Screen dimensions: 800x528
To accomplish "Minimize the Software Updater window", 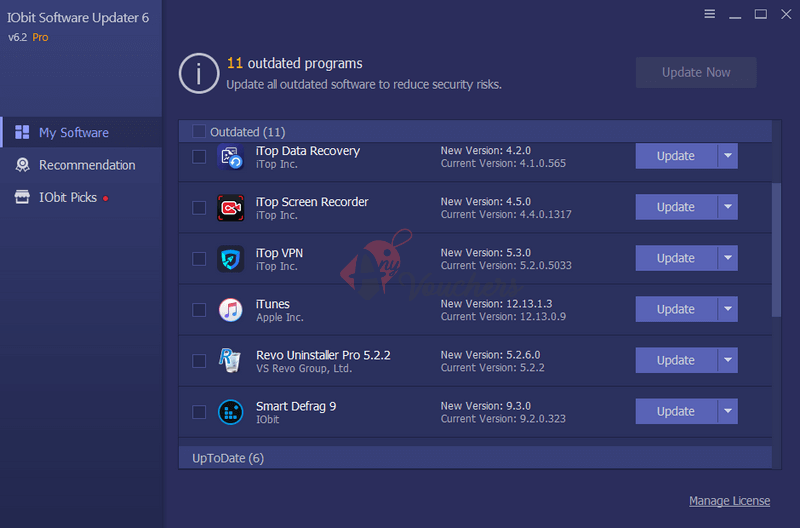I will click(735, 17).
